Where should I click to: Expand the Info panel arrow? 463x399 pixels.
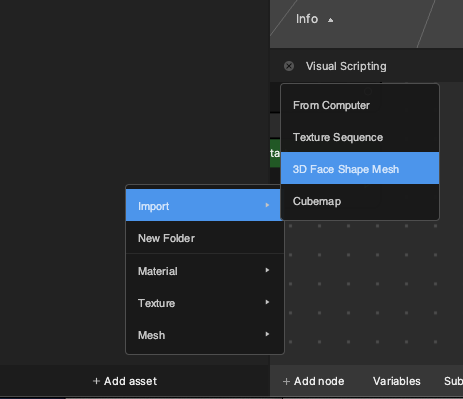tap(330, 20)
